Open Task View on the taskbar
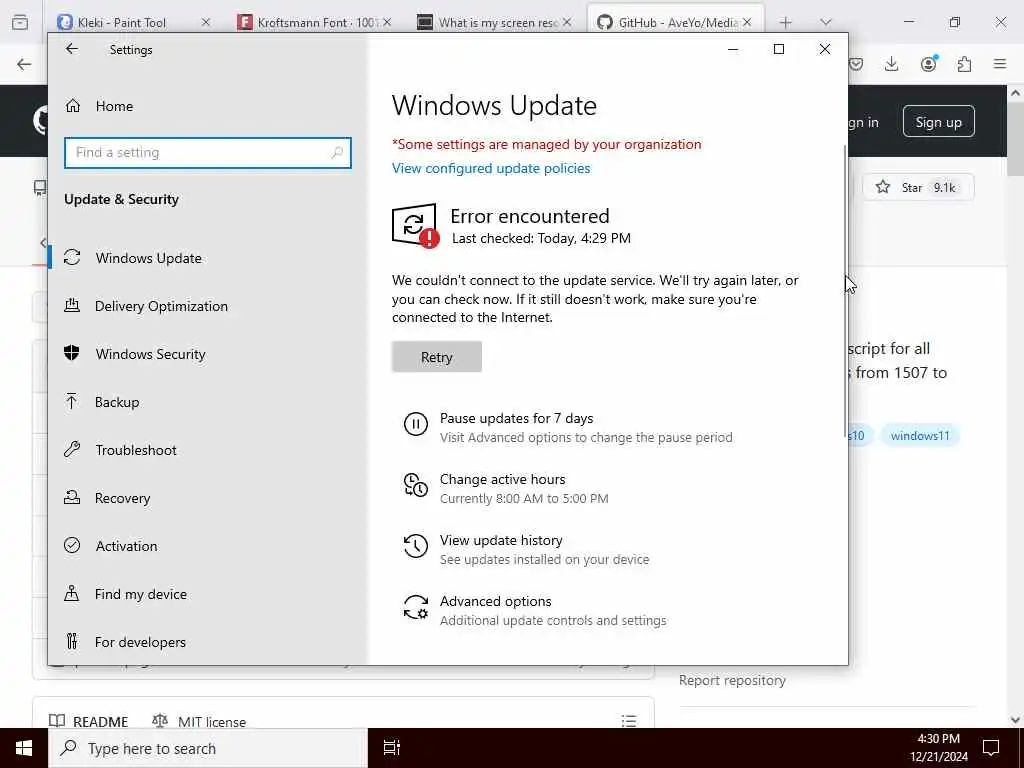Screen dimensions: 1024x768 (x=392, y=748)
